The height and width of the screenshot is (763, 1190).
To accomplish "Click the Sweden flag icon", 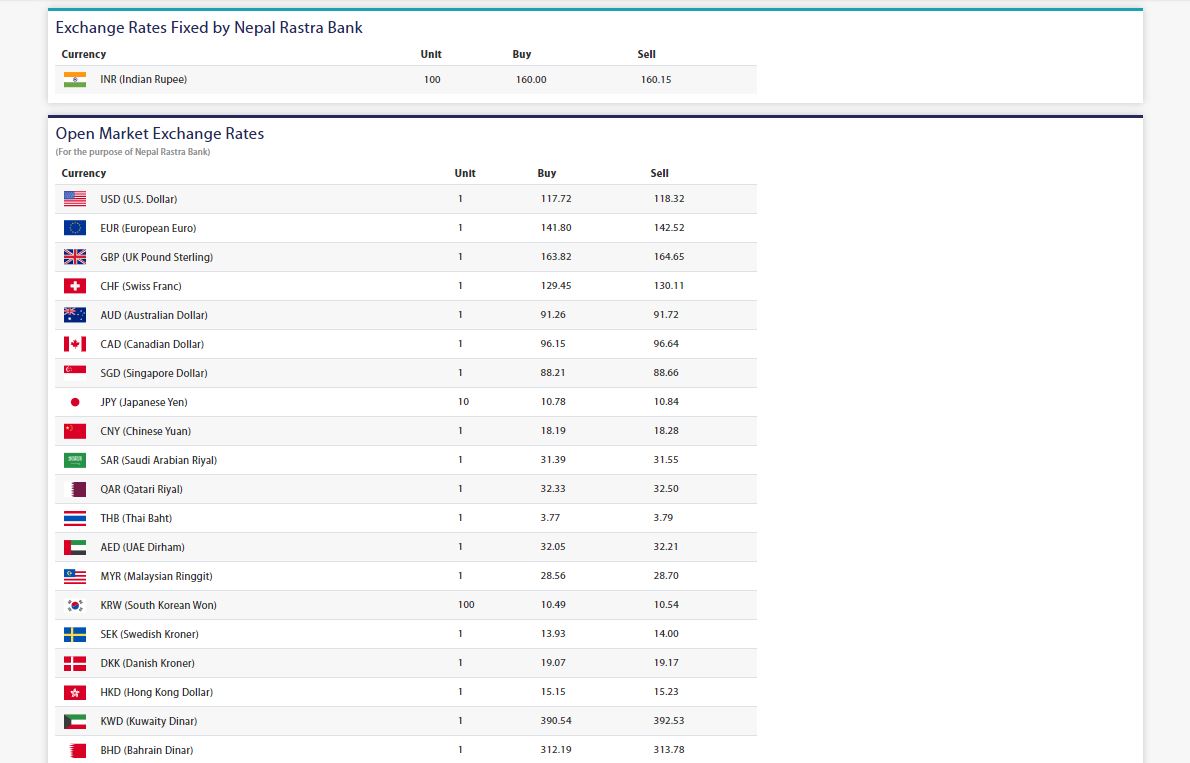I will point(74,635).
